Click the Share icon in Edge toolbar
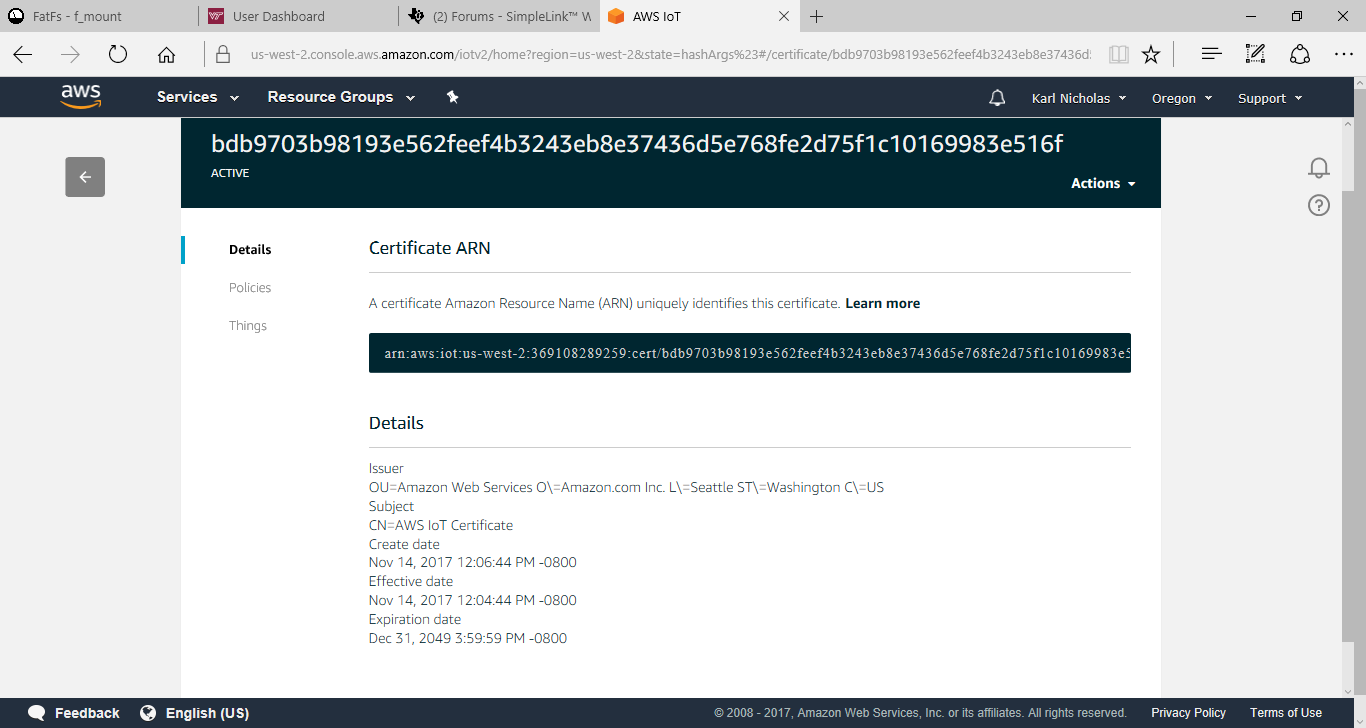The width and height of the screenshot is (1366, 728). click(x=1300, y=54)
